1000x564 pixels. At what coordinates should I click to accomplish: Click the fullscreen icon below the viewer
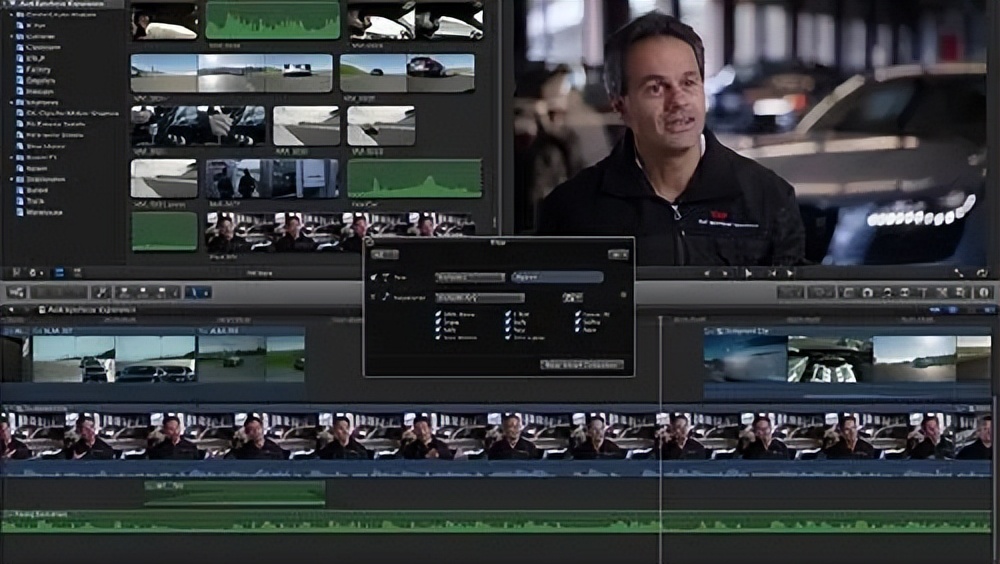958,272
